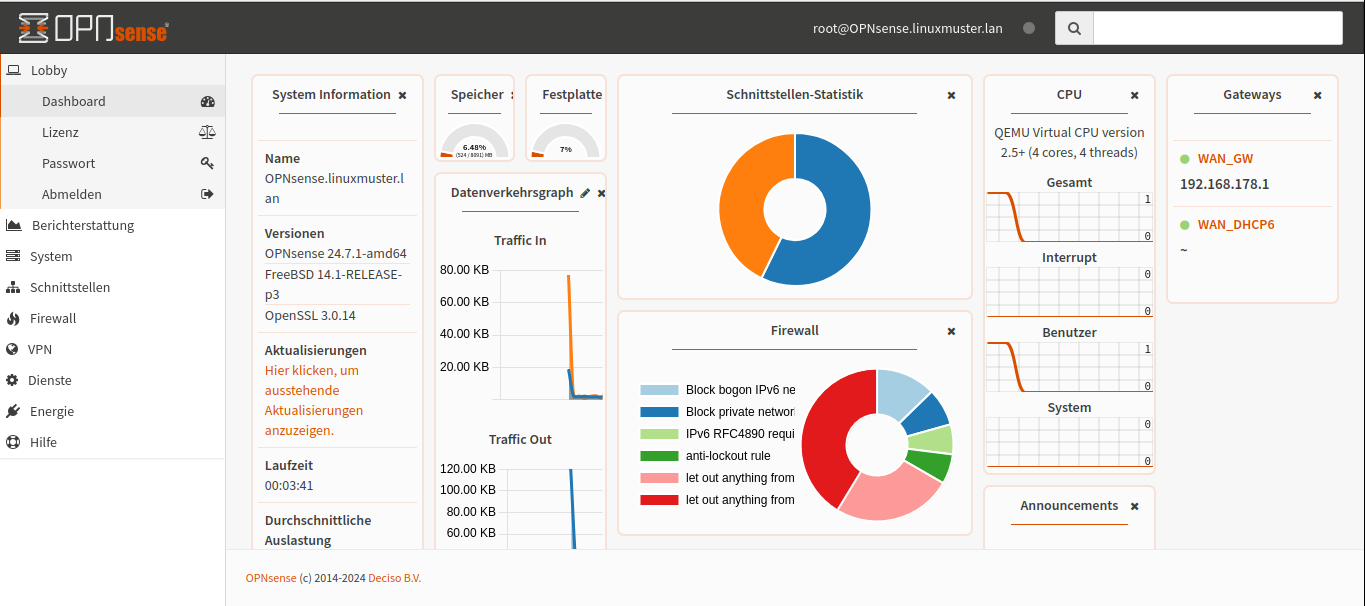1365x606 pixels.
Task: Click the OPNsense 24.7.1-amd64 version text
Action: point(336,253)
